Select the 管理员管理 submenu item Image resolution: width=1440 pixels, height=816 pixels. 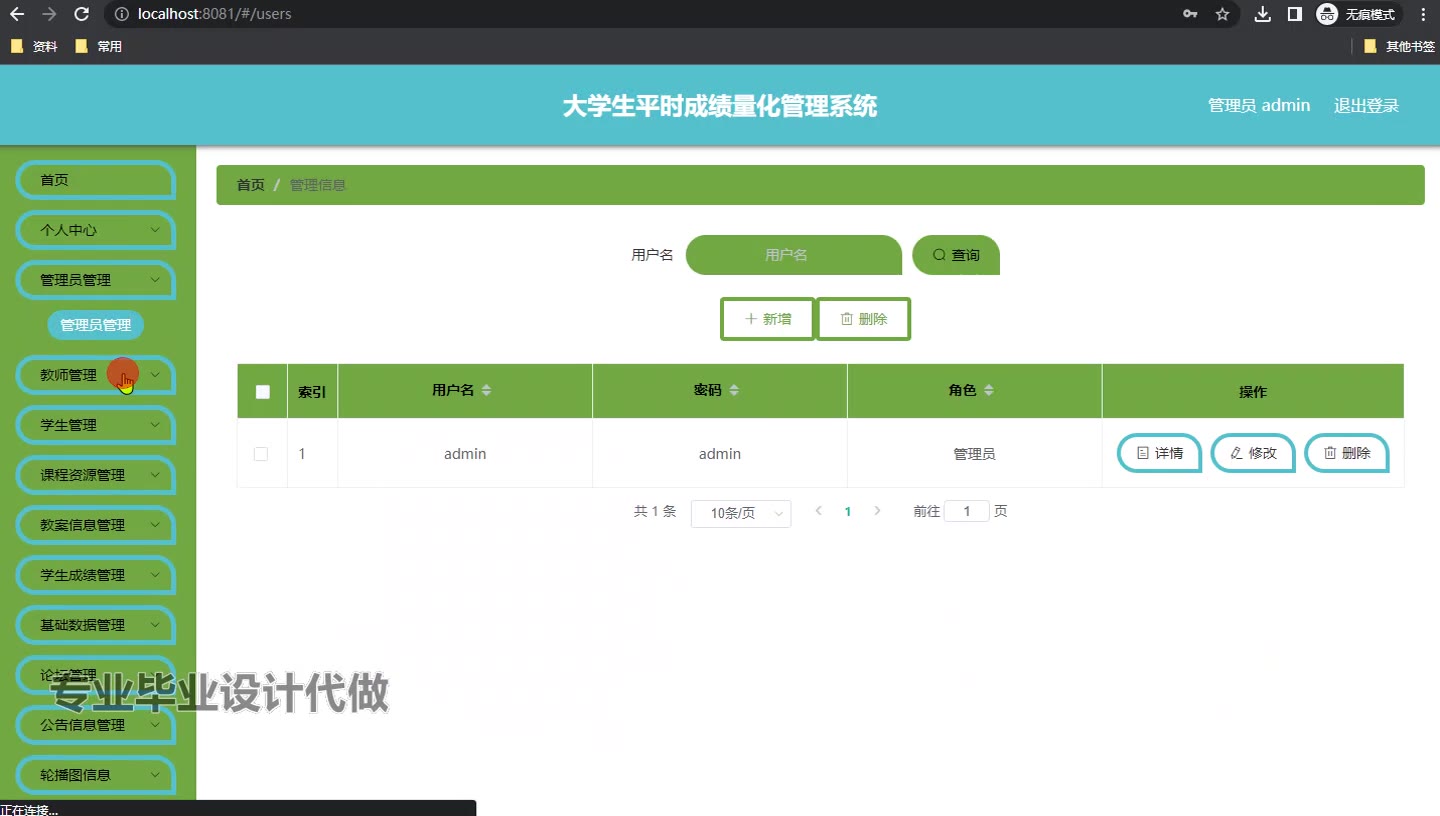[x=96, y=325]
